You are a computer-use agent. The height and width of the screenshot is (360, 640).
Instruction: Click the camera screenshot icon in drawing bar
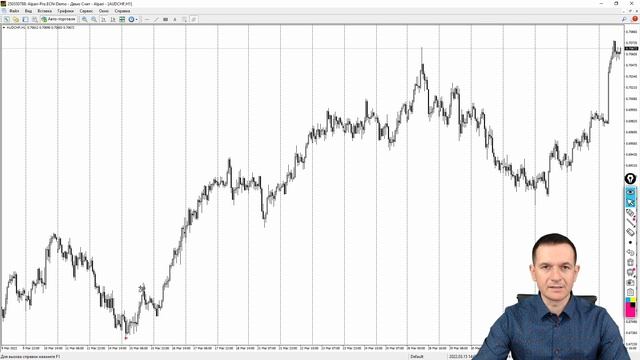tap(630, 282)
